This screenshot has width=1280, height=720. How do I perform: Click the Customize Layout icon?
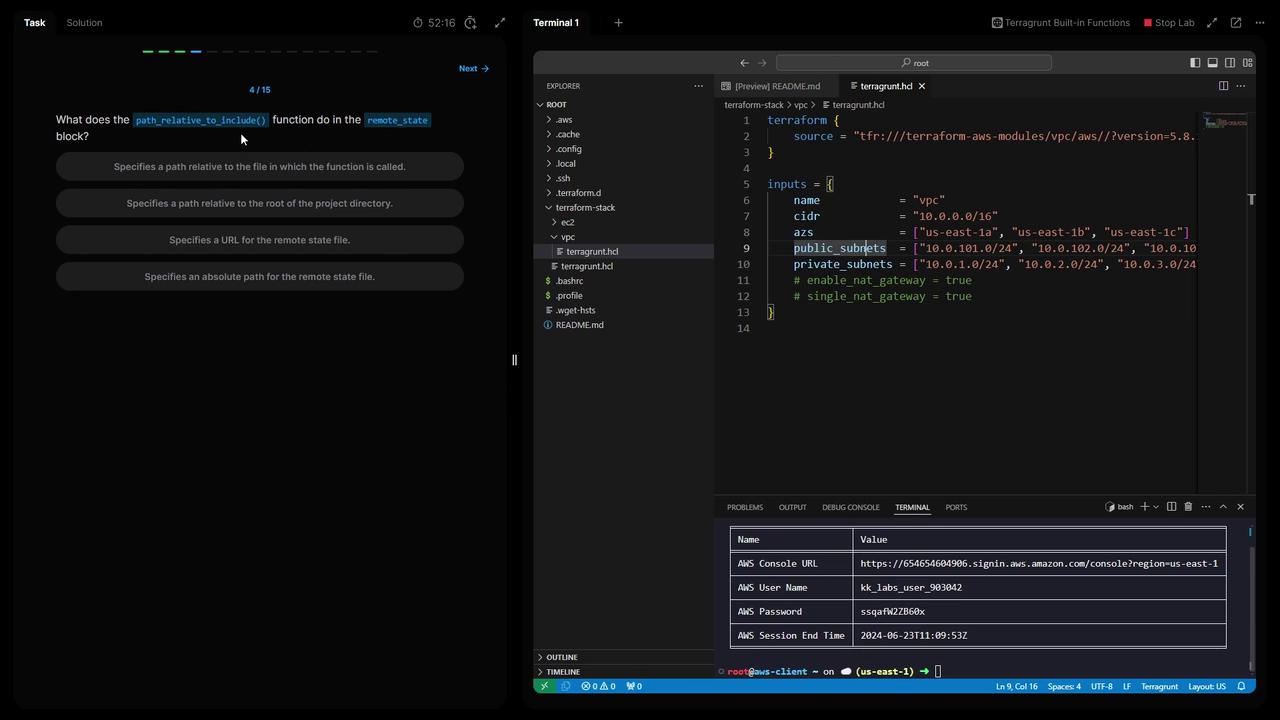1247,63
